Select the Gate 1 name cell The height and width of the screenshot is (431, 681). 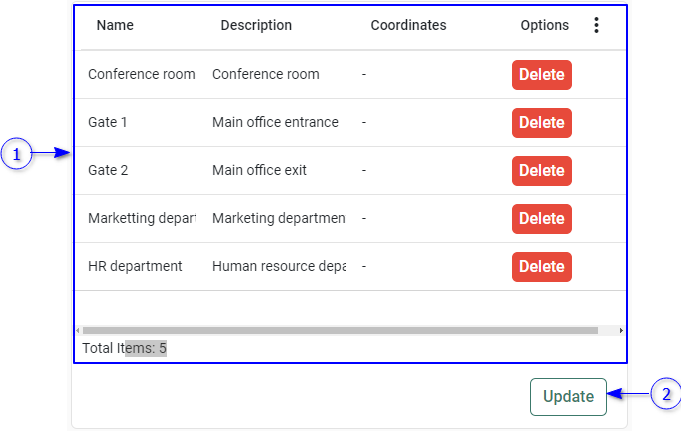click(x=108, y=123)
